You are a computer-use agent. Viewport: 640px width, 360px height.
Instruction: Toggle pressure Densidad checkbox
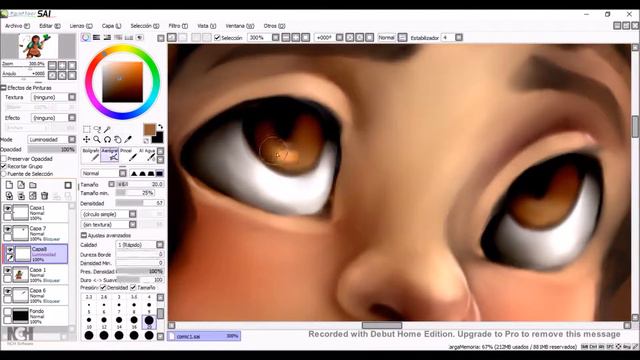point(103,288)
